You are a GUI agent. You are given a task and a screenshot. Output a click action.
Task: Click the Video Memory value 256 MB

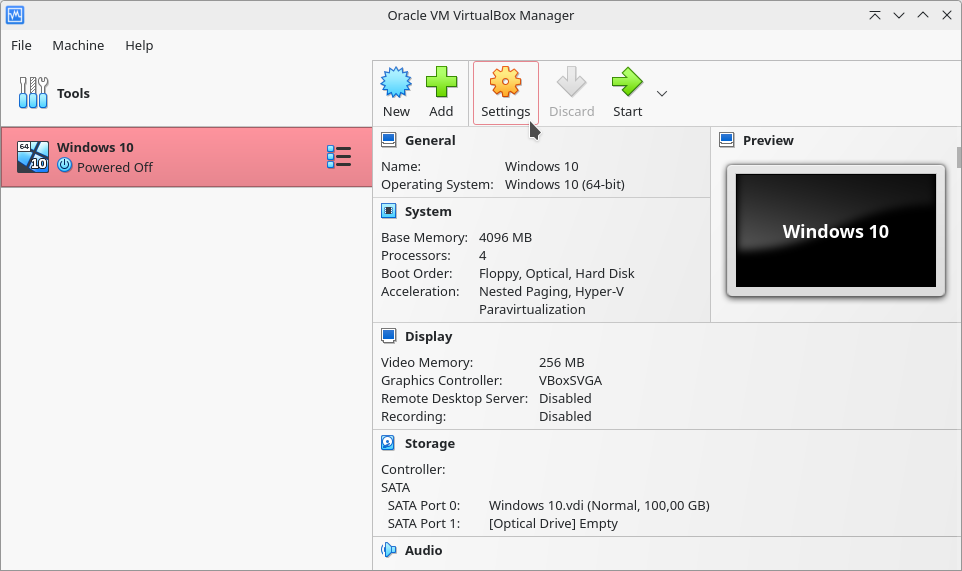point(561,362)
